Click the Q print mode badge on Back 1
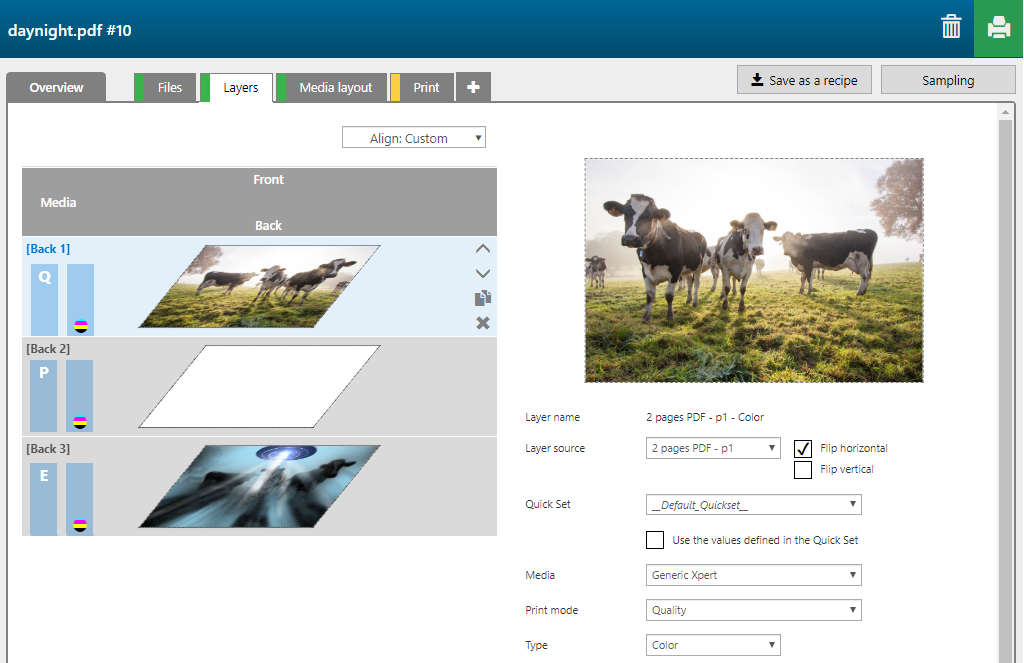 click(44, 279)
